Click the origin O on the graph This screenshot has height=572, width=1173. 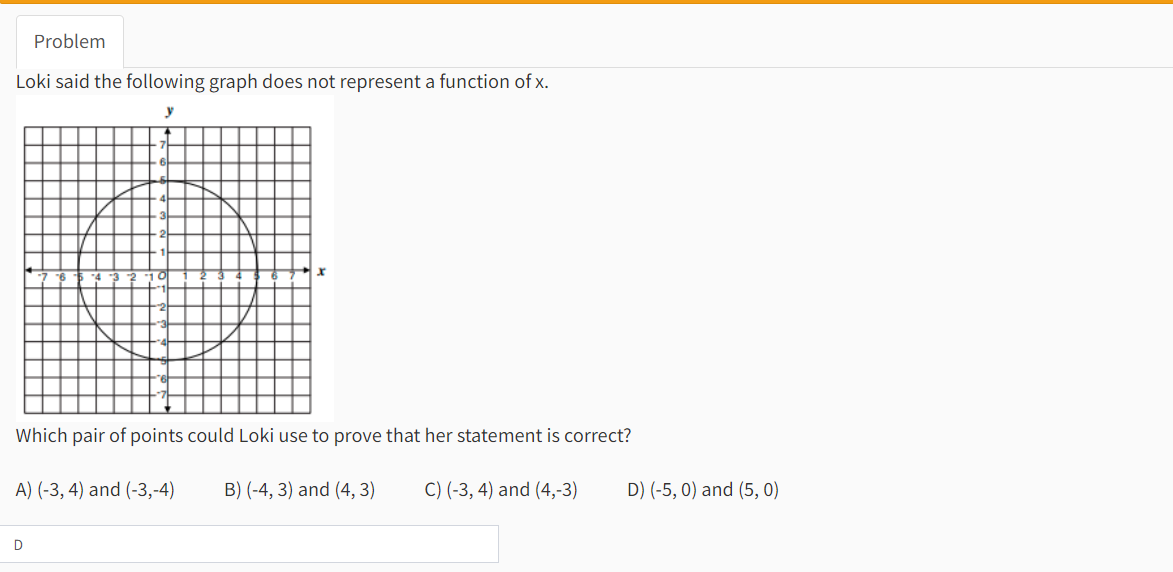tap(162, 276)
